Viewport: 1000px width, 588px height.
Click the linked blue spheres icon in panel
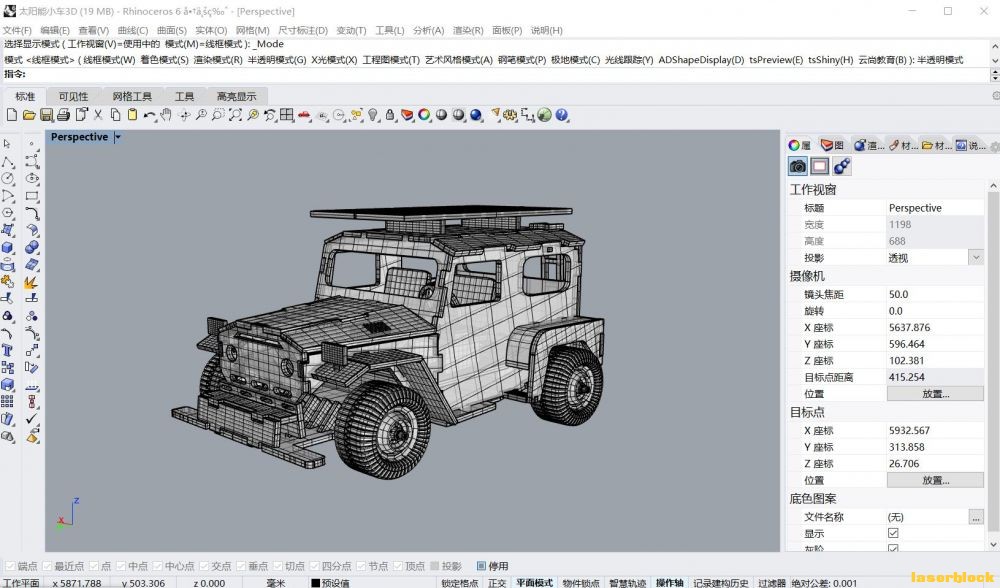point(842,166)
